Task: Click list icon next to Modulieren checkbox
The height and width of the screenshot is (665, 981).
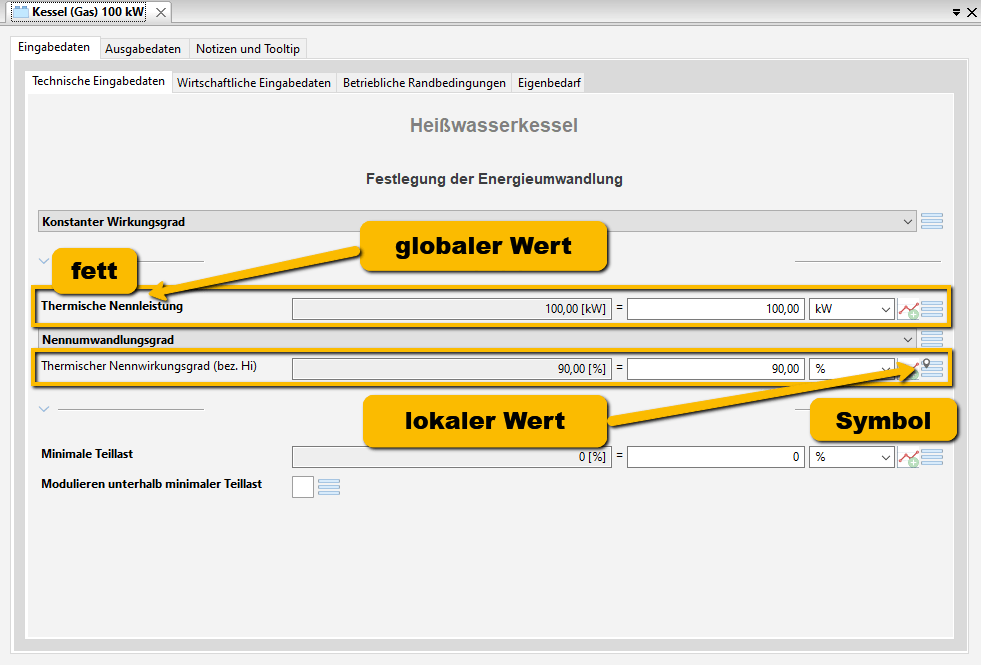Action: pyautogui.click(x=329, y=487)
